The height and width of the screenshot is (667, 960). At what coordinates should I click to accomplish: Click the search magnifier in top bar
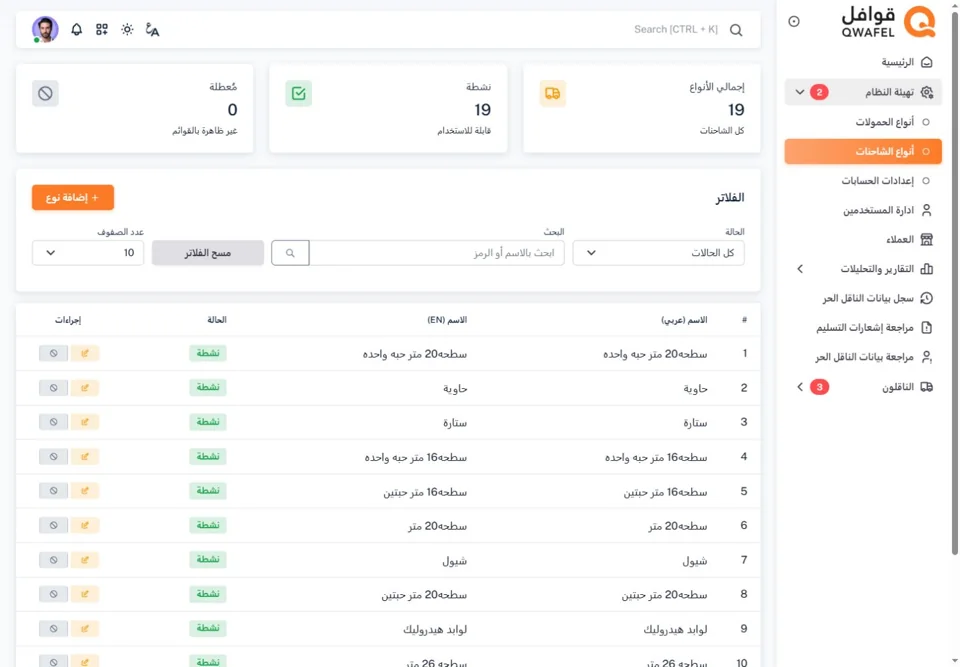click(x=736, y=30)
